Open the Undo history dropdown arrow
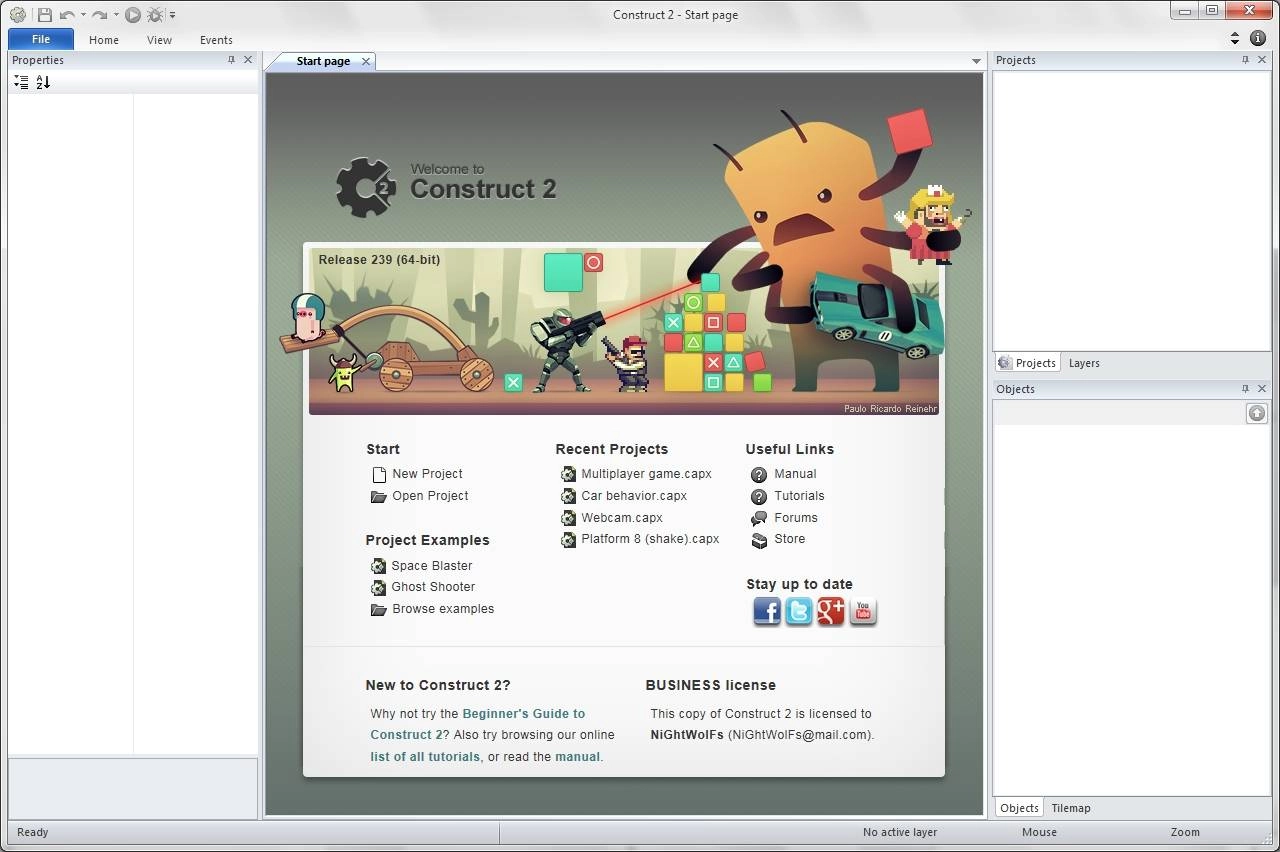The image size is (1280, 852). point(83,15)
